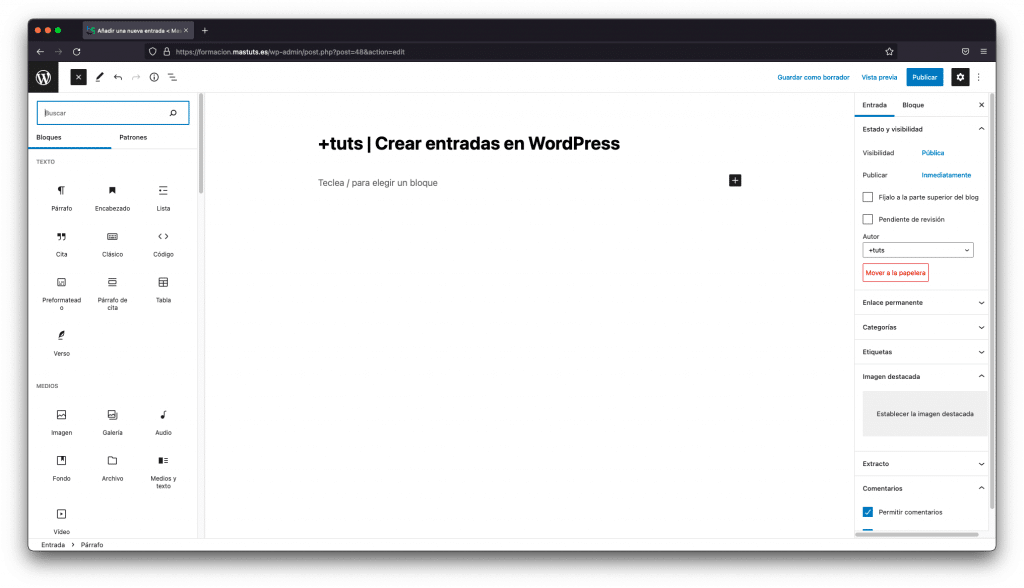The height and width of the screenshot is (588, 1024).
Task: Collapse the Estado y visibilidad section
Action: pos(922,129)
